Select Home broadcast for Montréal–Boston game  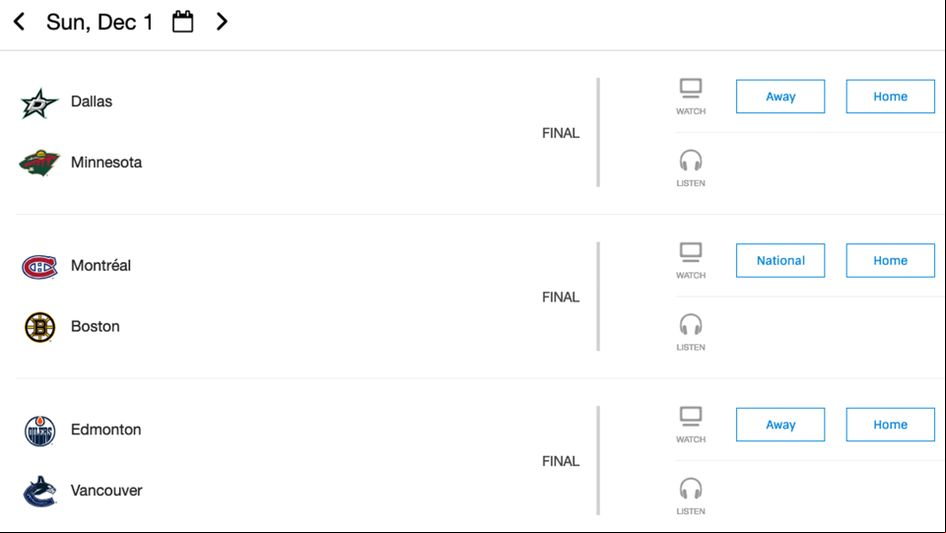(890, 261)
